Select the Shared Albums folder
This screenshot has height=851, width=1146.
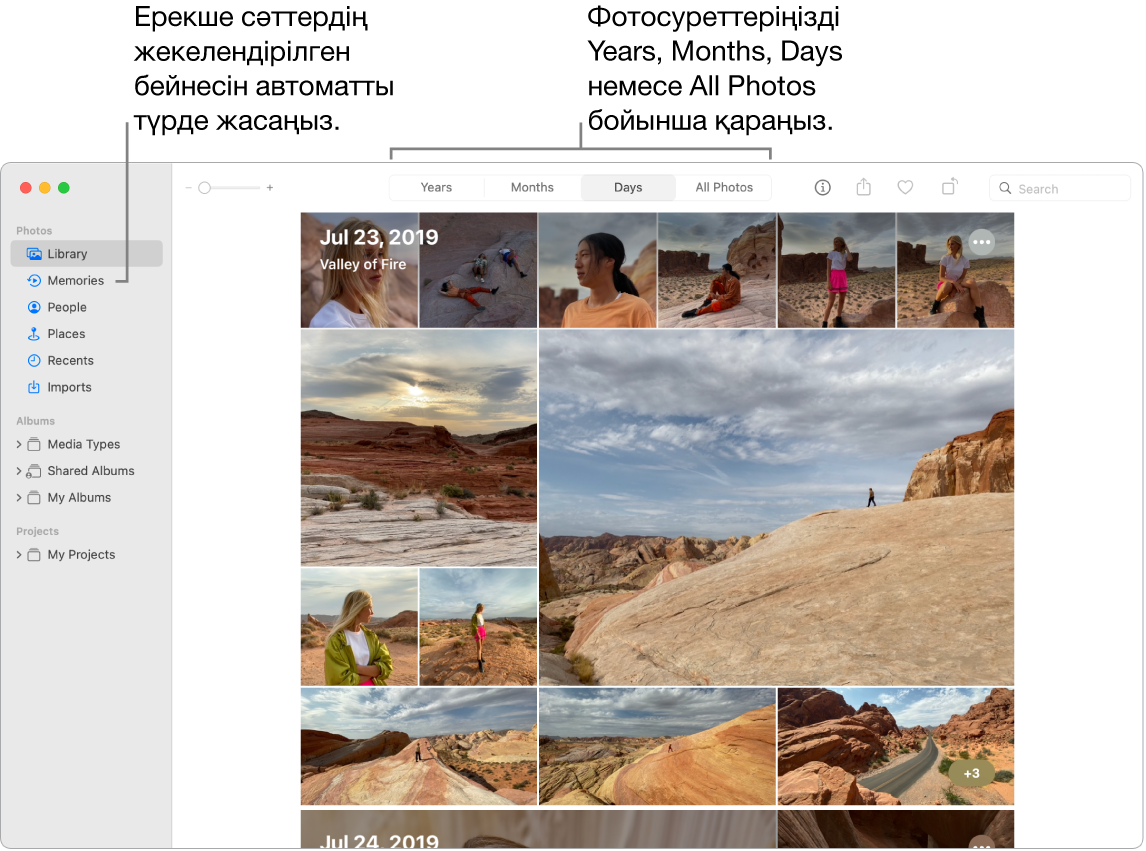pos(91,471)
